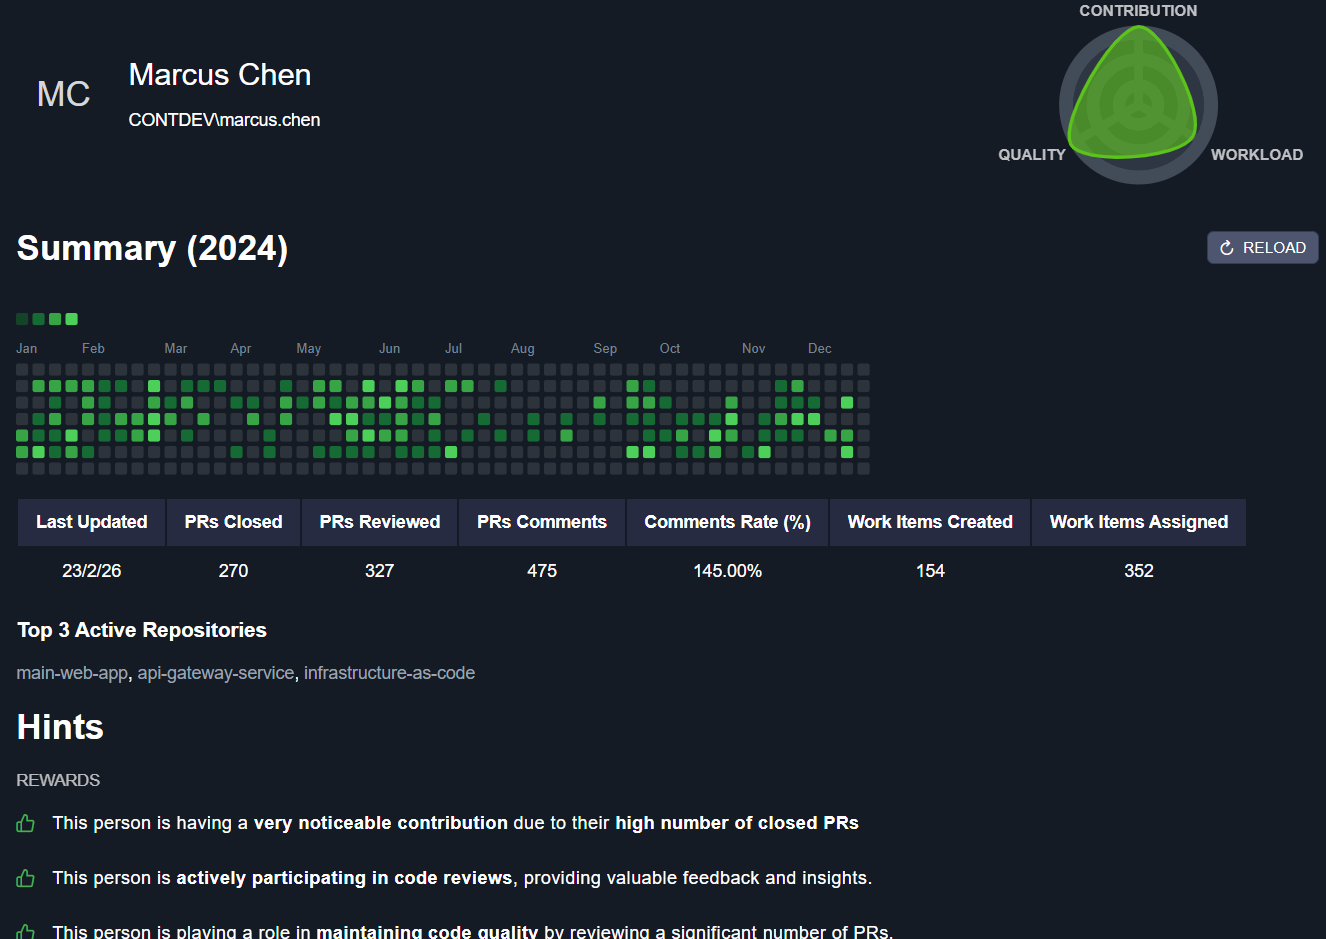Click the darkest green legend swatch
Image resolution: width=1326 pixels, height=939 pixels.
[22, 319]
